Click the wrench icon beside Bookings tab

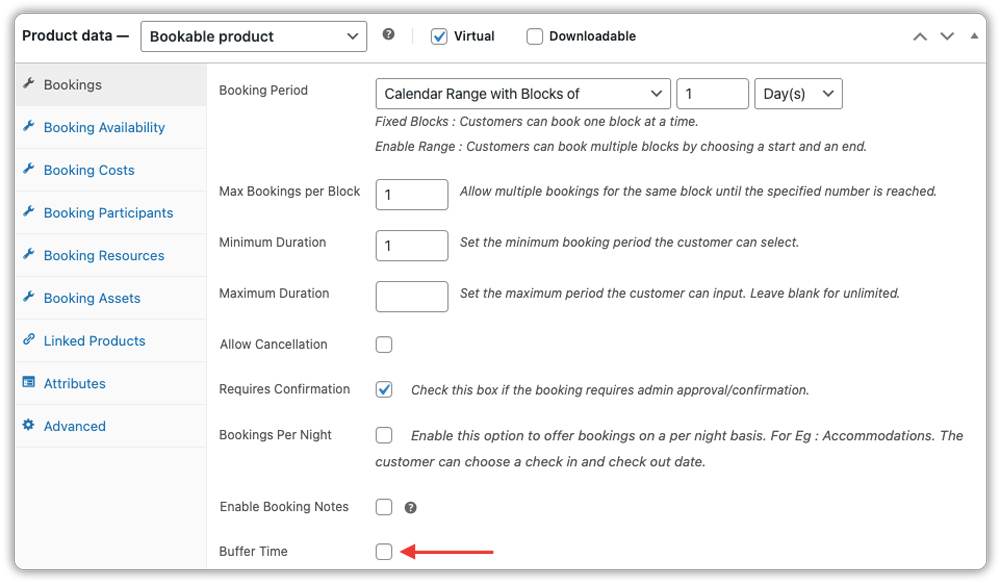(30, 85)
